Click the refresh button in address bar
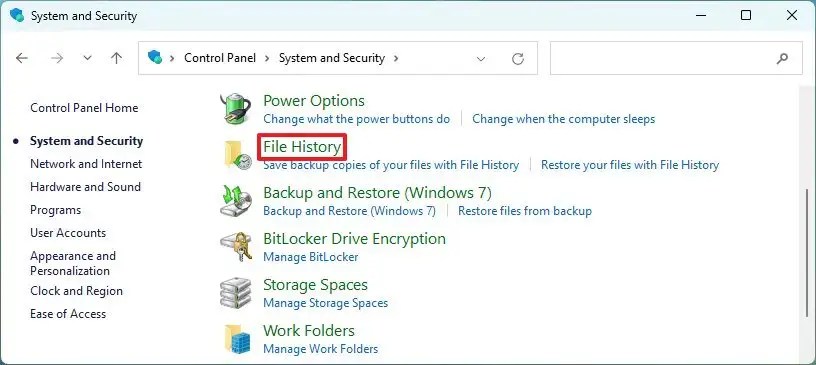This screenshot has height=365, width=816. click(517, 59)
